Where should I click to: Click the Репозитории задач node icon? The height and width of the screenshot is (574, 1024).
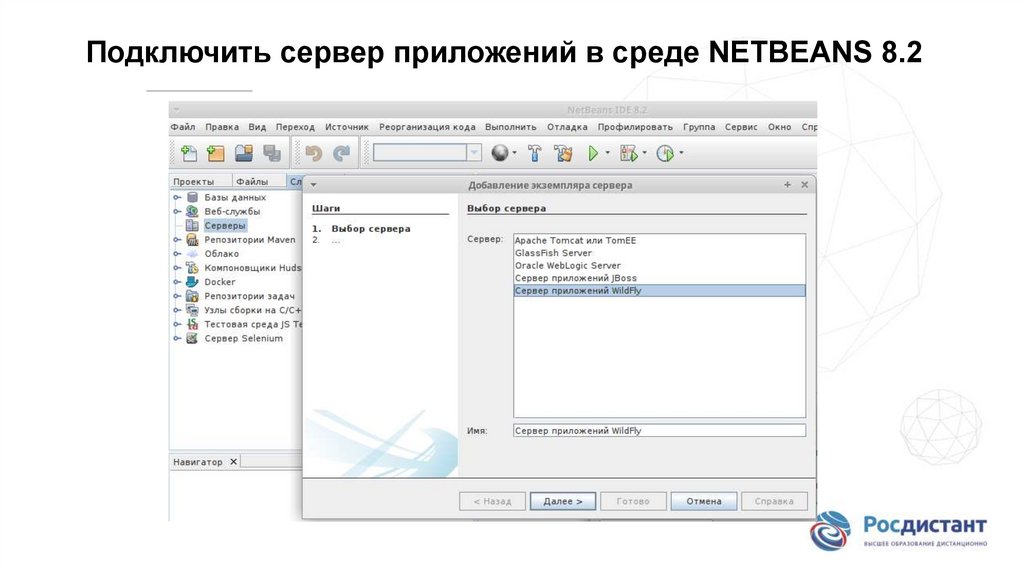[x=192, y=296]
